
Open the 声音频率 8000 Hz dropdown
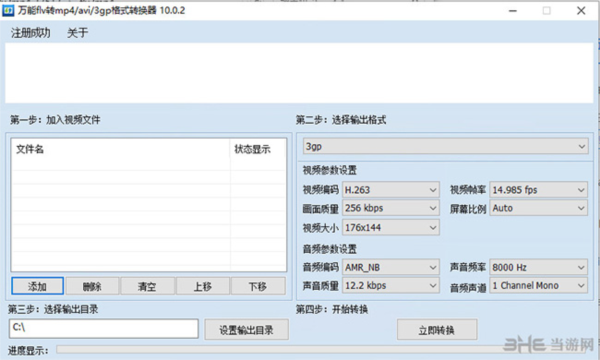(x=538, y=267)
